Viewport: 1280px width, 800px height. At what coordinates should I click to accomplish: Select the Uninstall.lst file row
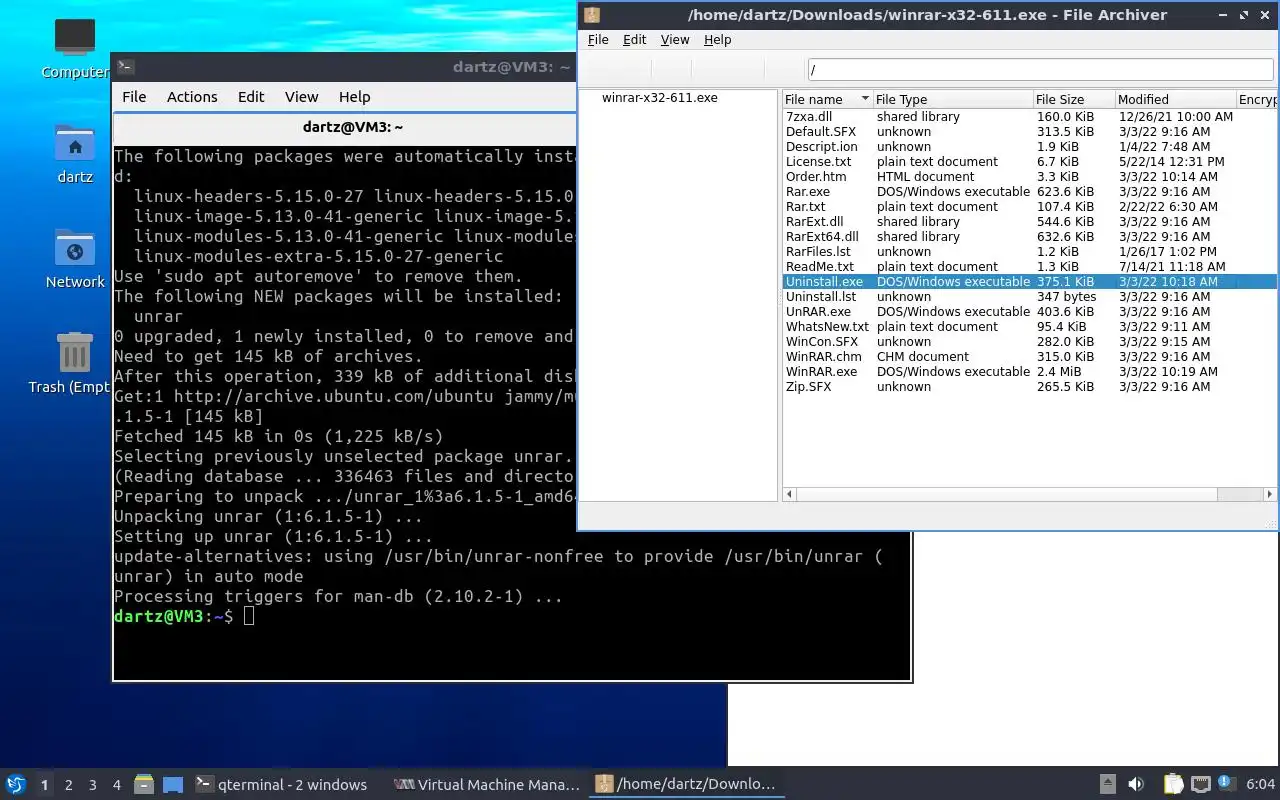[1030, 297]
